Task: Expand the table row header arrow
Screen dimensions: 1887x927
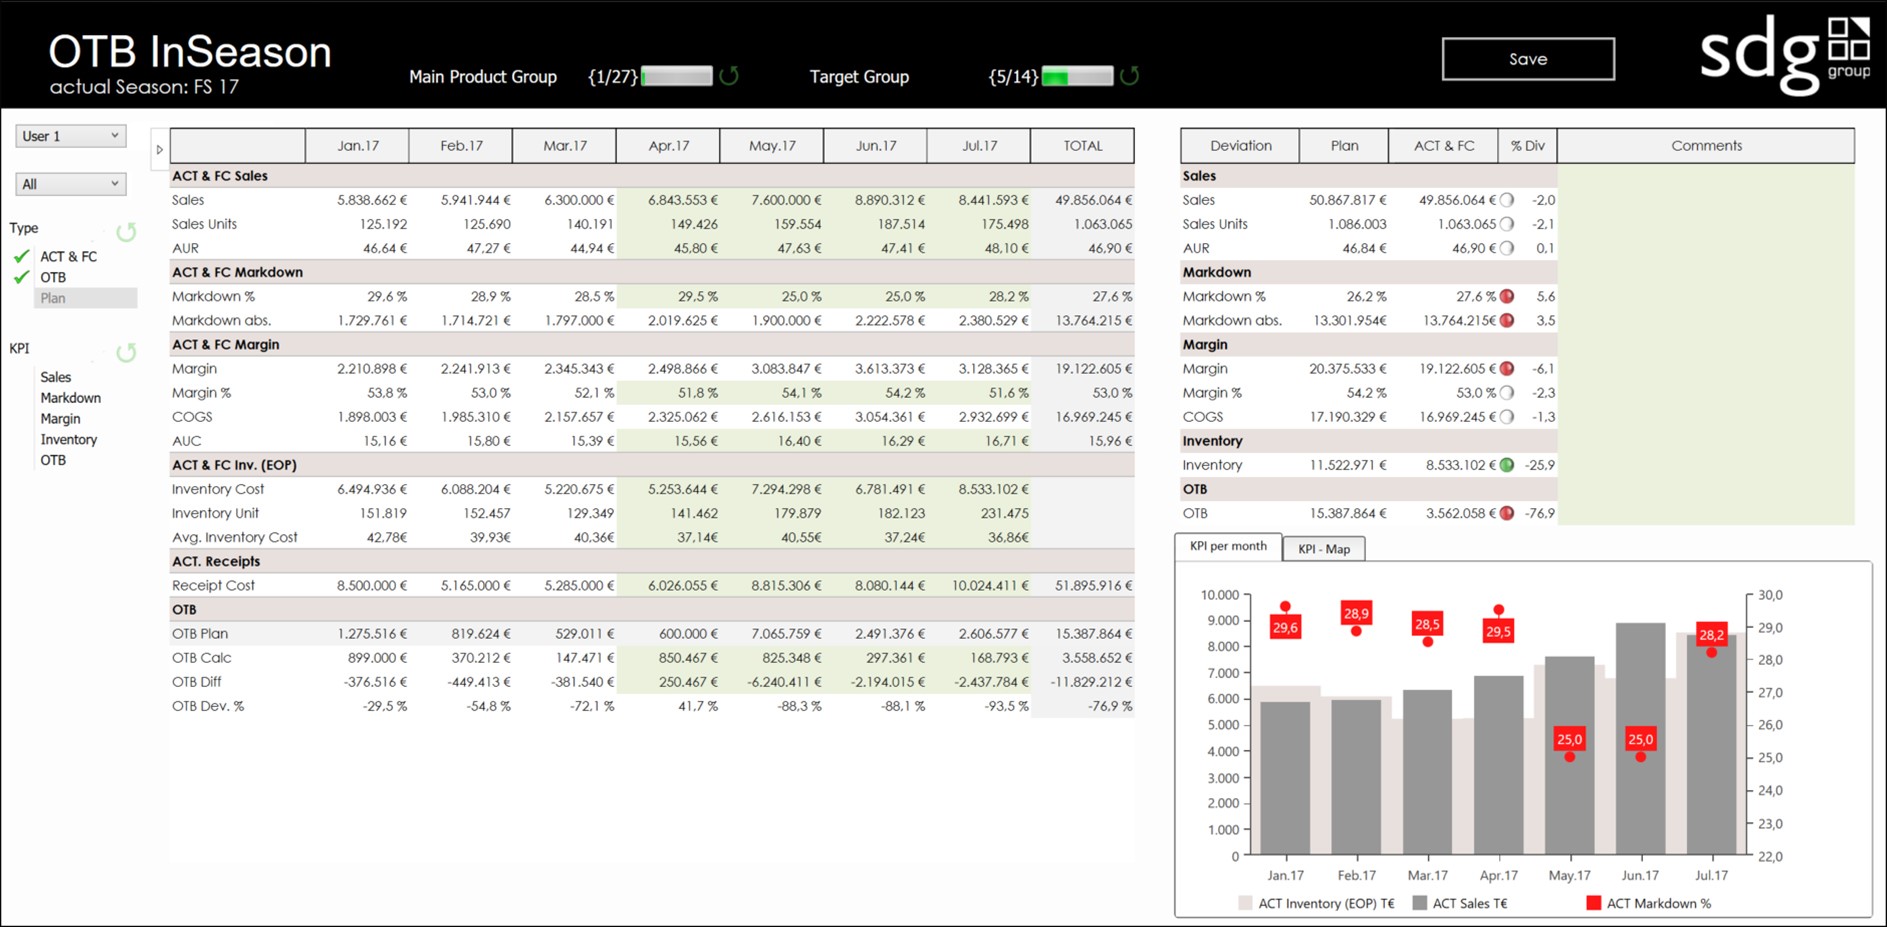Action: tap(159, 150)
